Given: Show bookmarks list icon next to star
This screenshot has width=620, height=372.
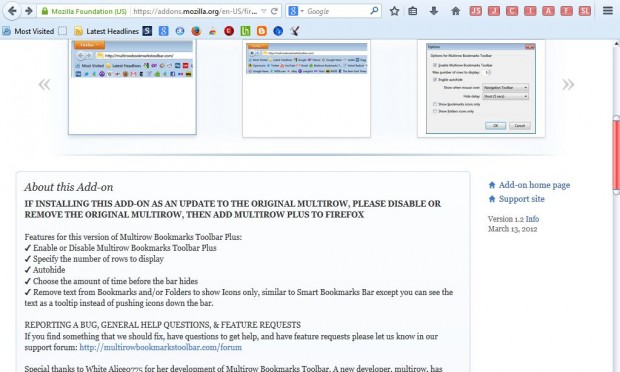Looking at the screenshot, I should pyautogui.click(x=413, y=11).
